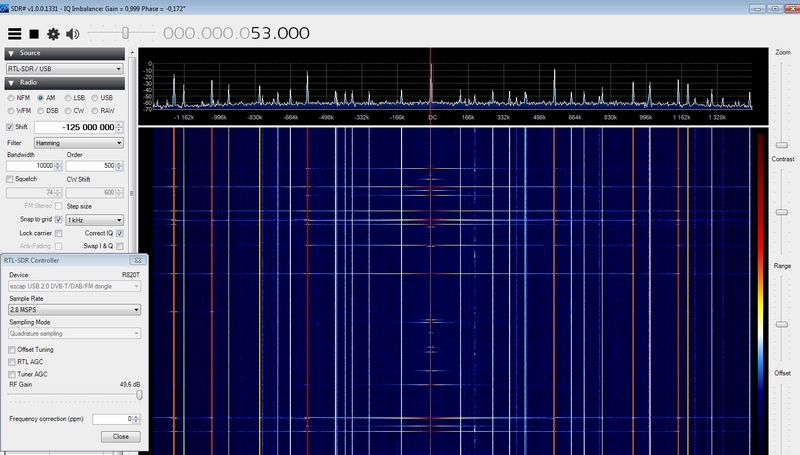Screen dimensions: 800x455
Task: Click the Frequency correction ppm field
Action: click(x=113, y=419)
